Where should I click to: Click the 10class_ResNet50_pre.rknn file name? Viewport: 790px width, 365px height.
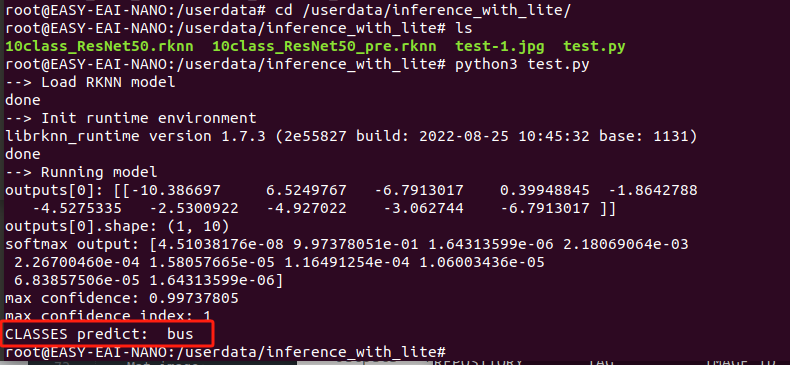coord(324,47)
